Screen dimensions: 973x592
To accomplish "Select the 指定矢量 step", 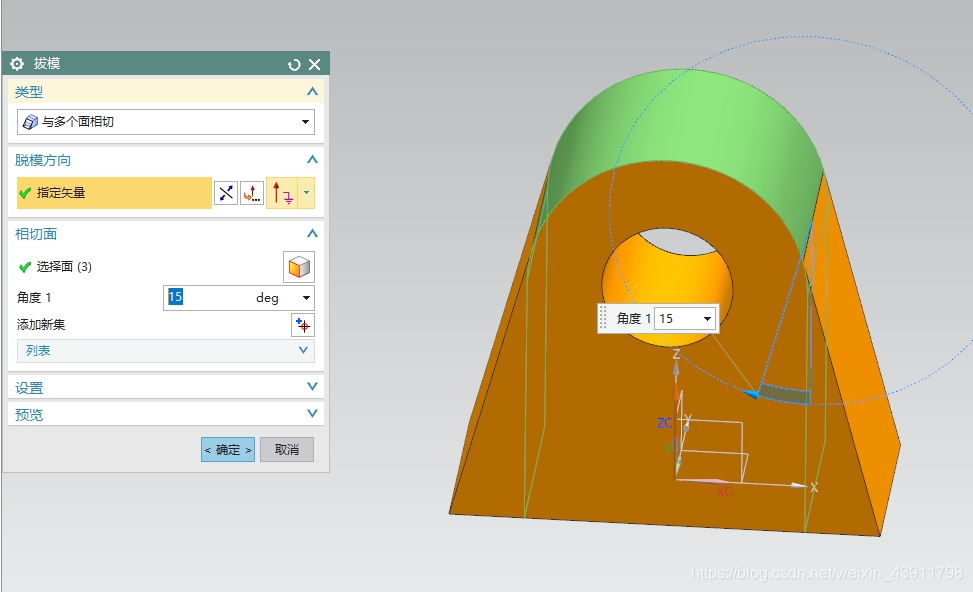I will pyautogui.click(x=114, y=193).
